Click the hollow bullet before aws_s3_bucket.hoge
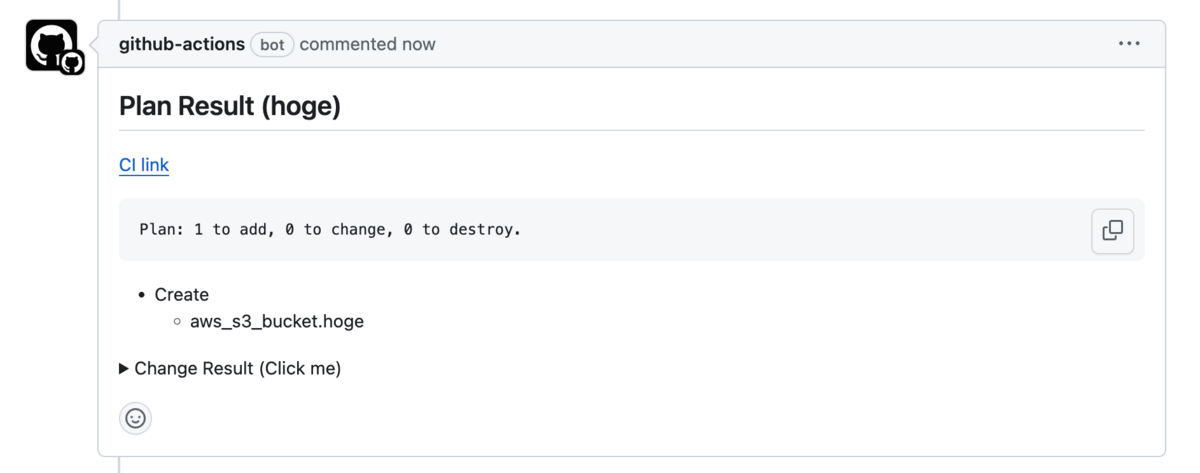Image resolution: width=1200 pixels, height=473 pixels. click(177, 322)
